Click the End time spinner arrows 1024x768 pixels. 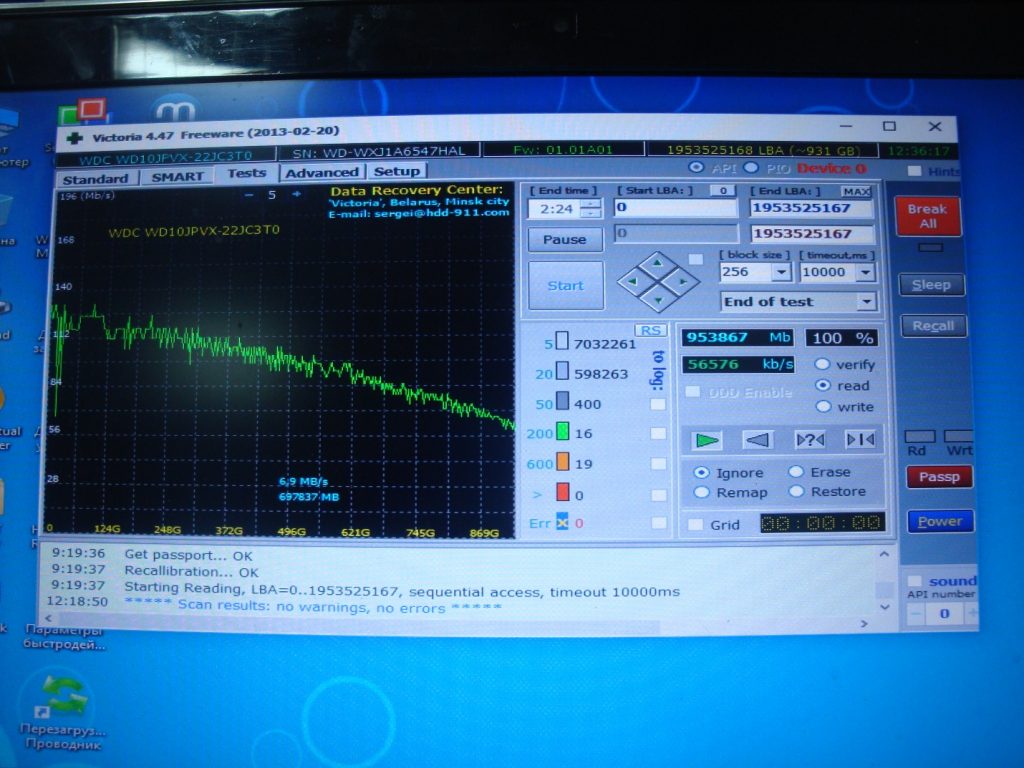point(592,209)
